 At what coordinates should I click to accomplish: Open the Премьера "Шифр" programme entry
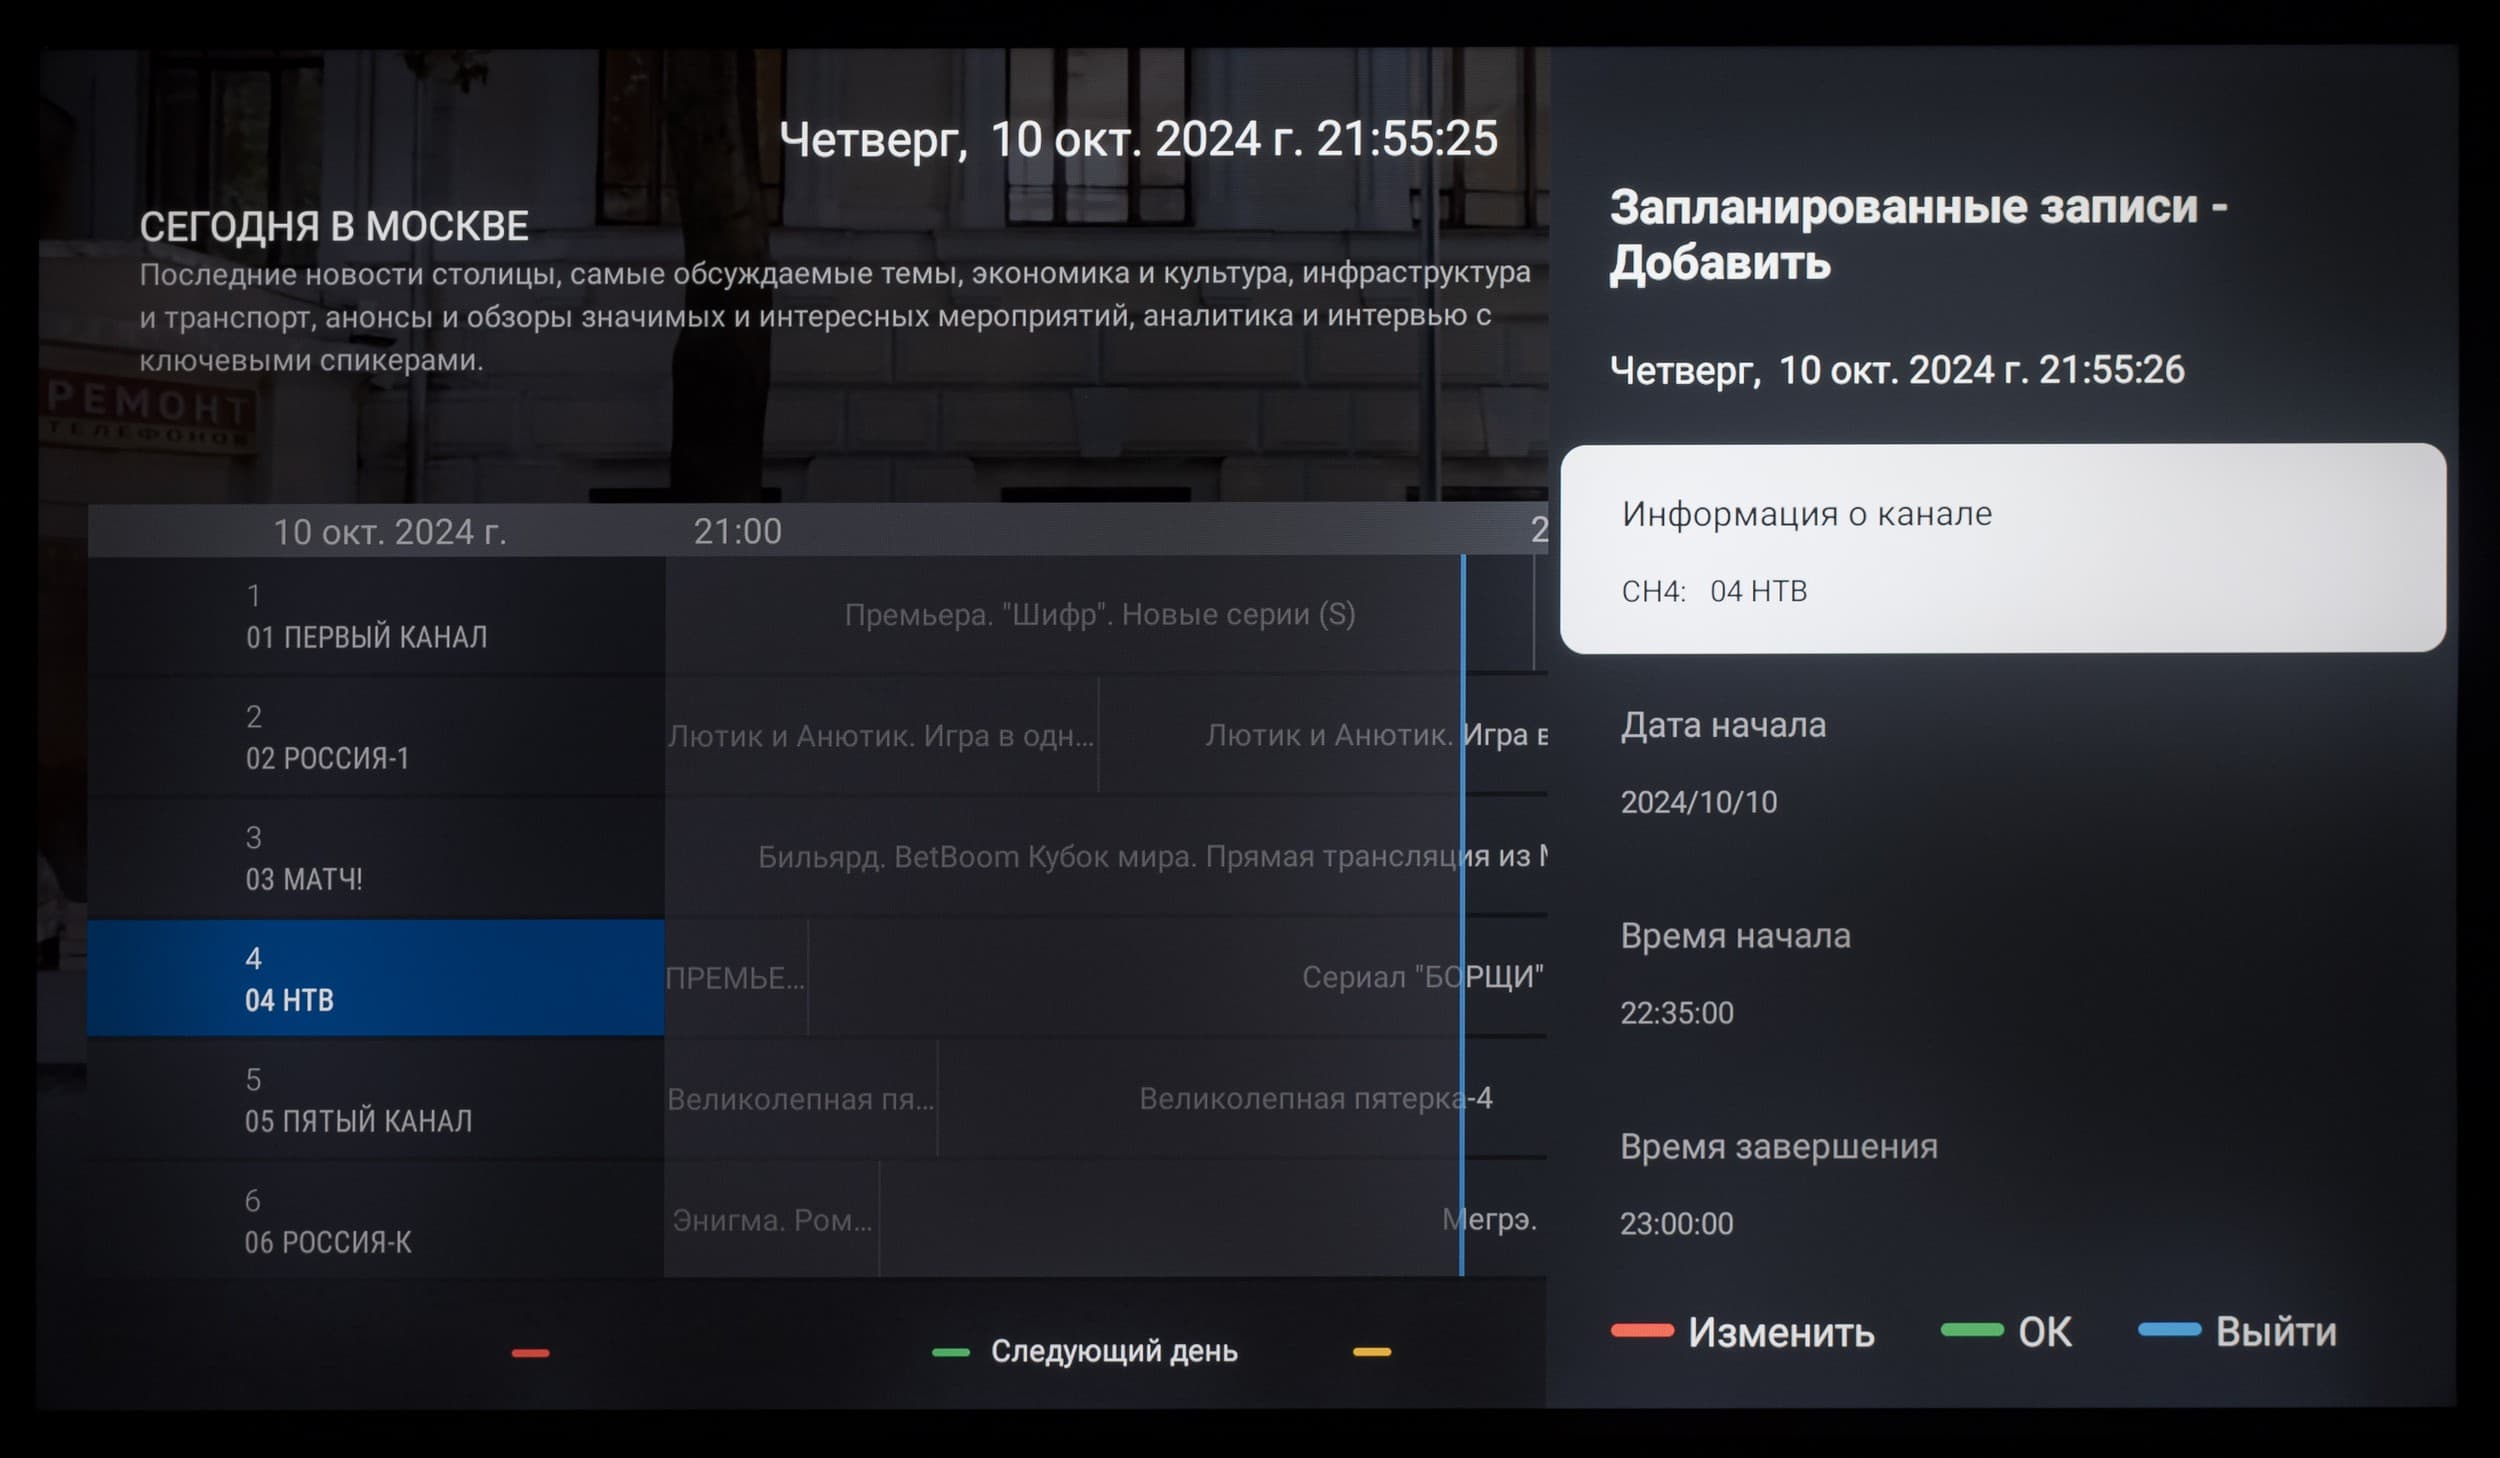pos(1099,615)
